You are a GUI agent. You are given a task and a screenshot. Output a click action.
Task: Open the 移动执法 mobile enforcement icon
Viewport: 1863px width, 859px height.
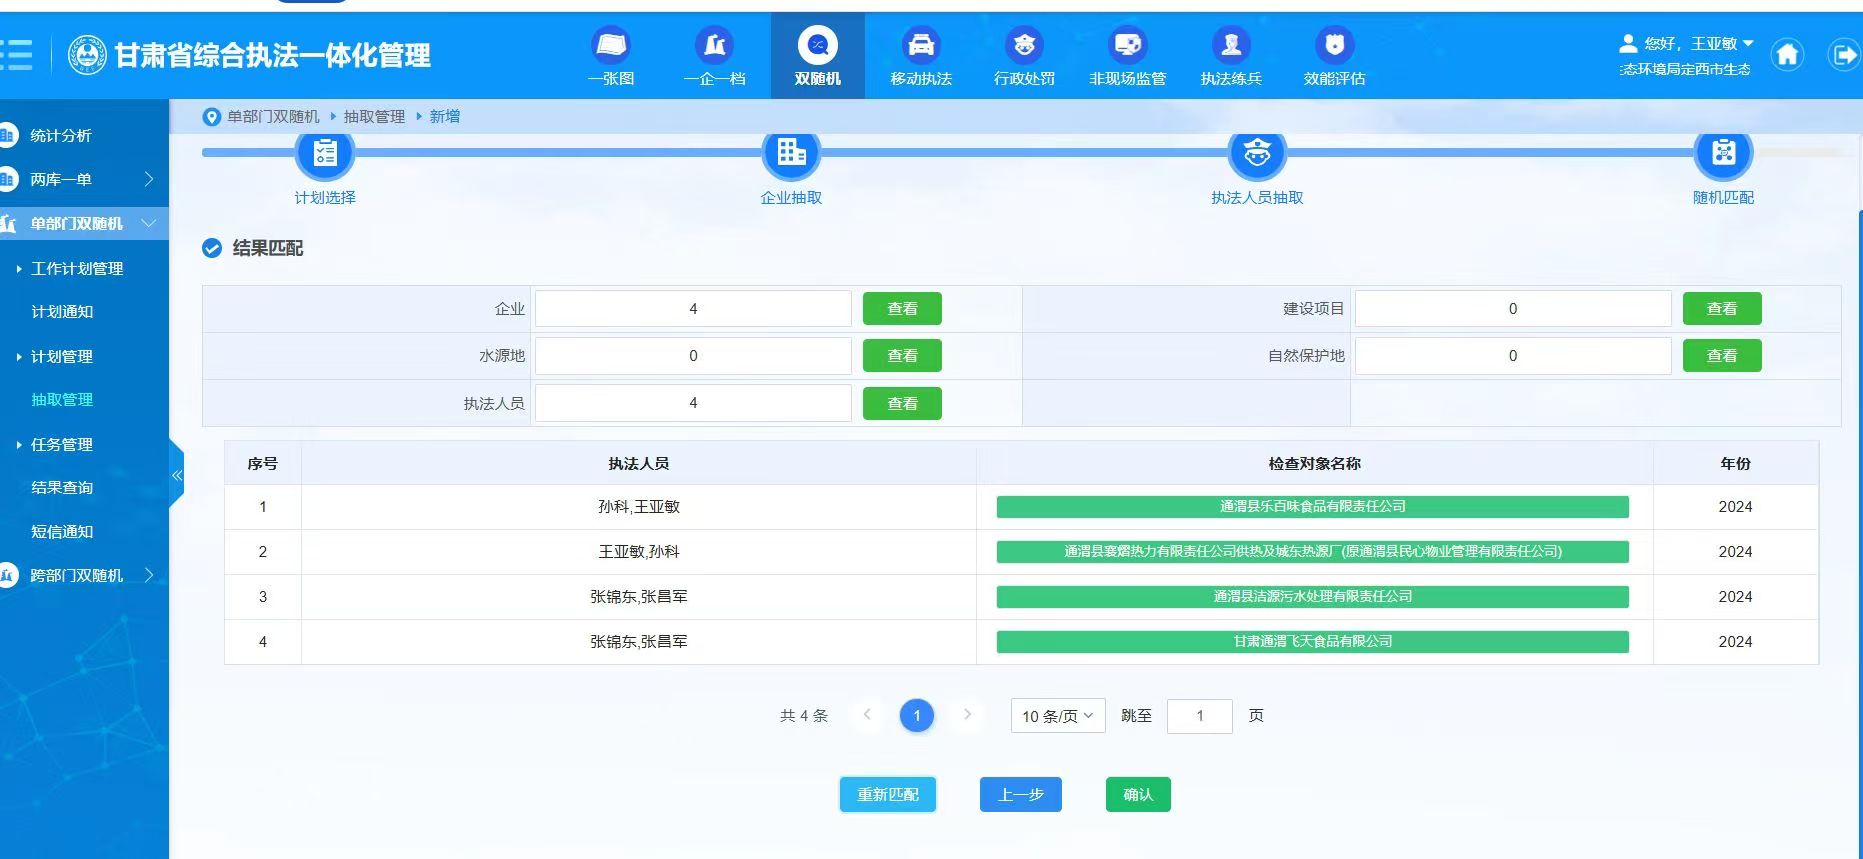pyautogui.click(x=920, y=46)
